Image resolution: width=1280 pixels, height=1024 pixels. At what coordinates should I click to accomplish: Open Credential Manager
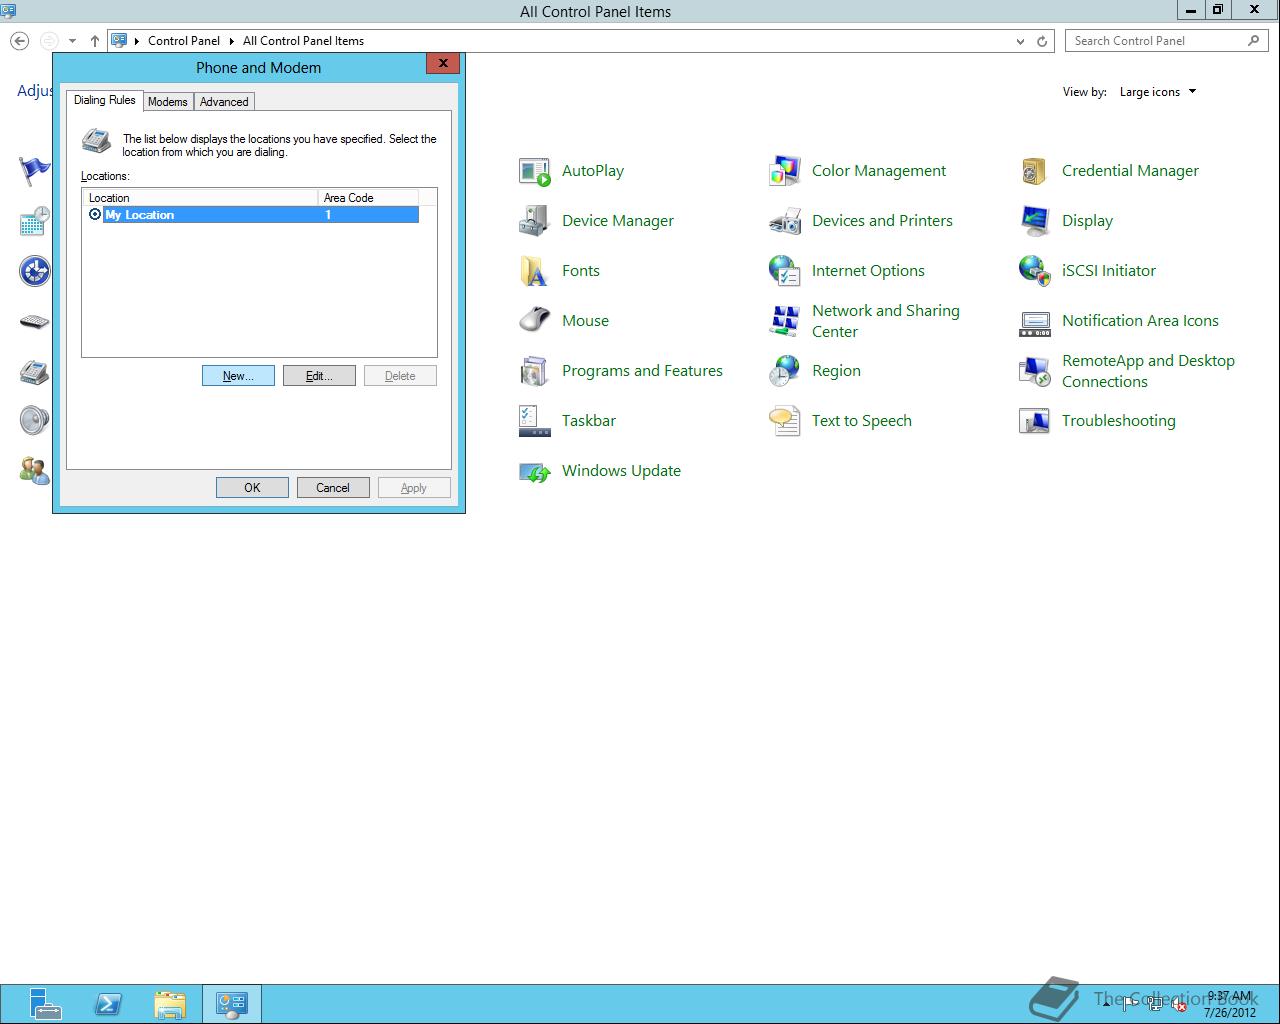(1130, 170)
